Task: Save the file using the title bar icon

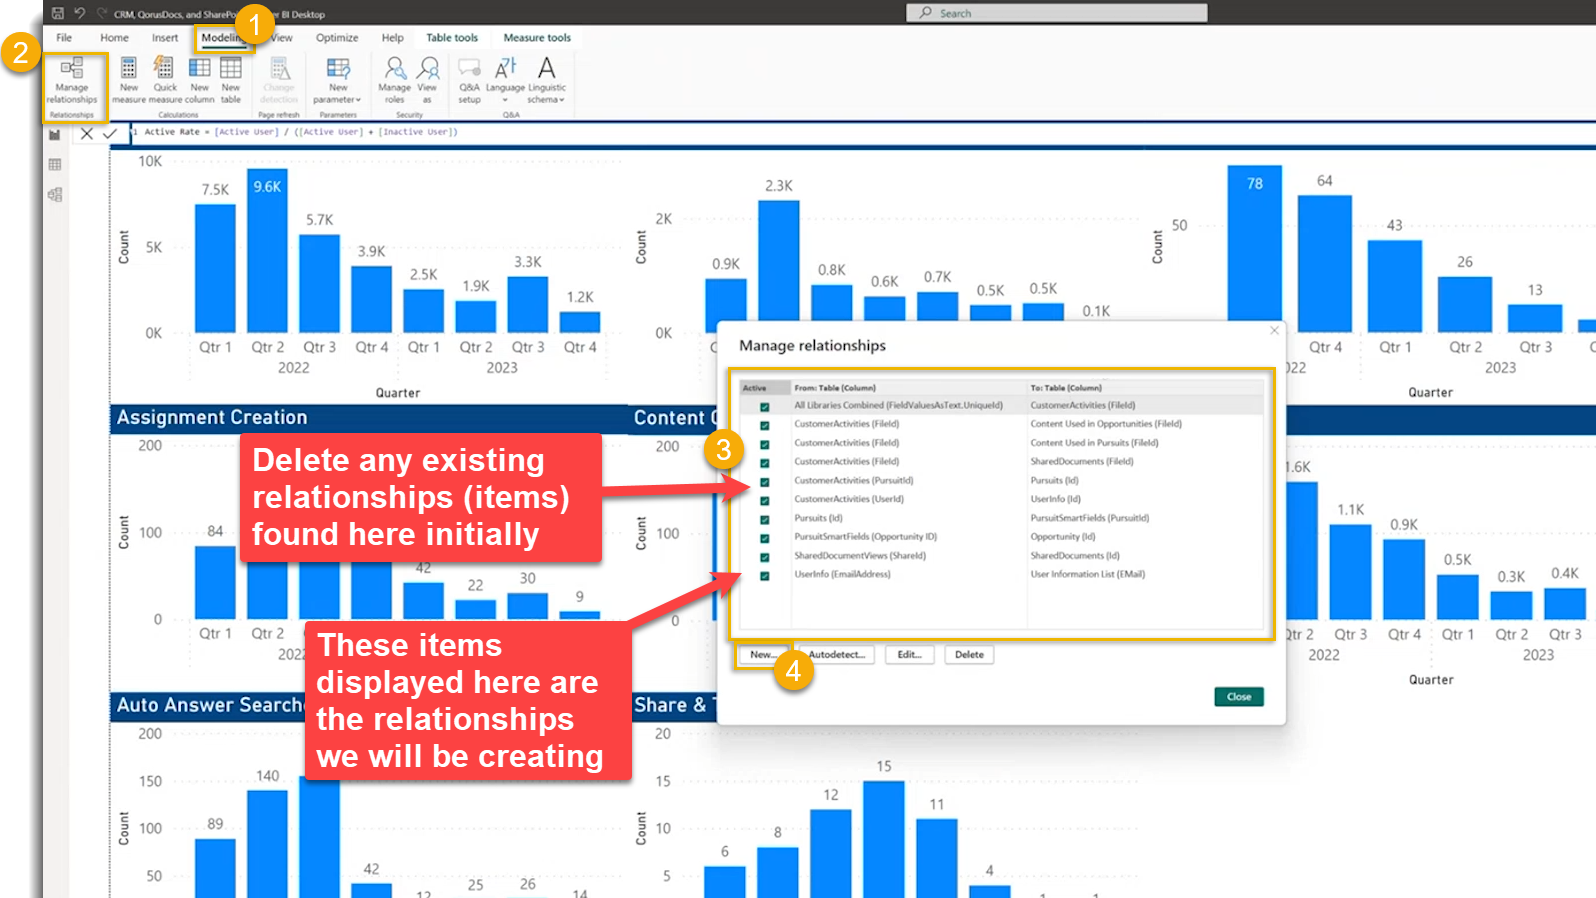Action: point(57,14)
